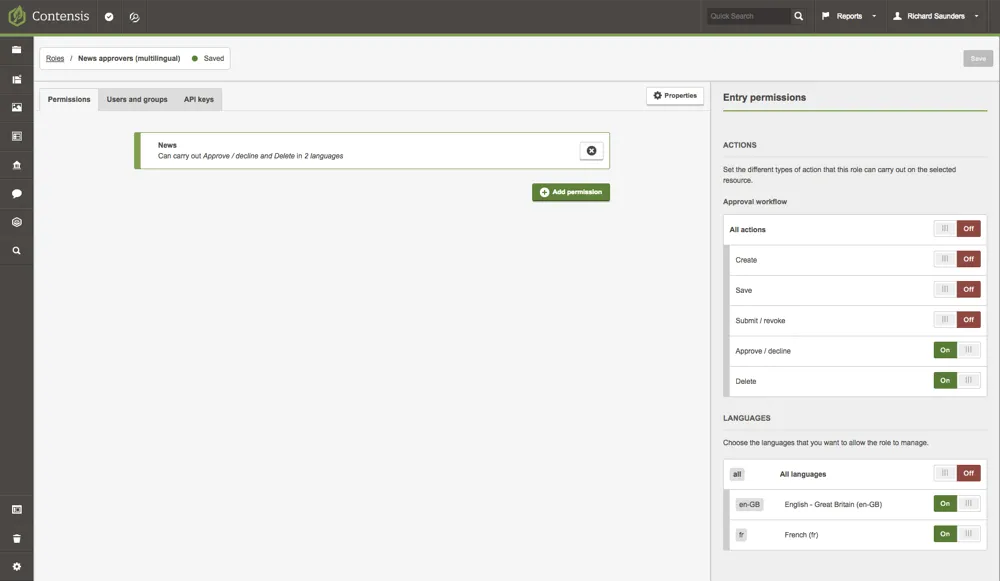
Task: Open the content entries sidebar icon
Action: (x=17, y=80)
